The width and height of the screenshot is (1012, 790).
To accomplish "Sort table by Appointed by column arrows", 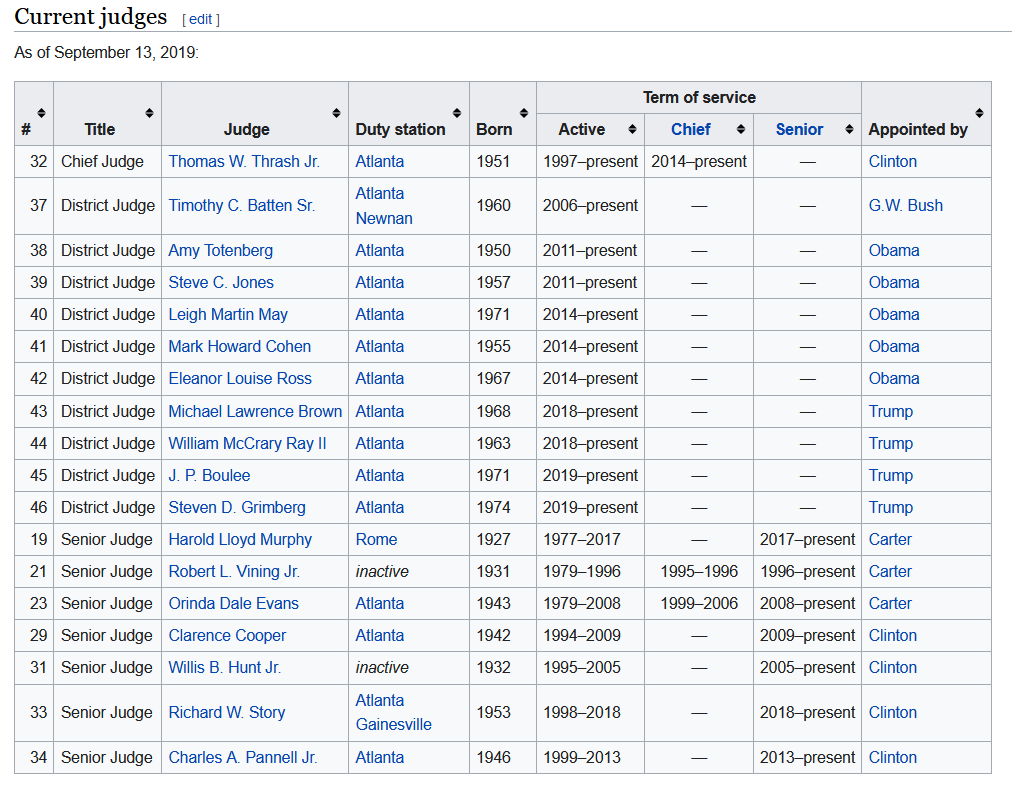I will (979, 114).
